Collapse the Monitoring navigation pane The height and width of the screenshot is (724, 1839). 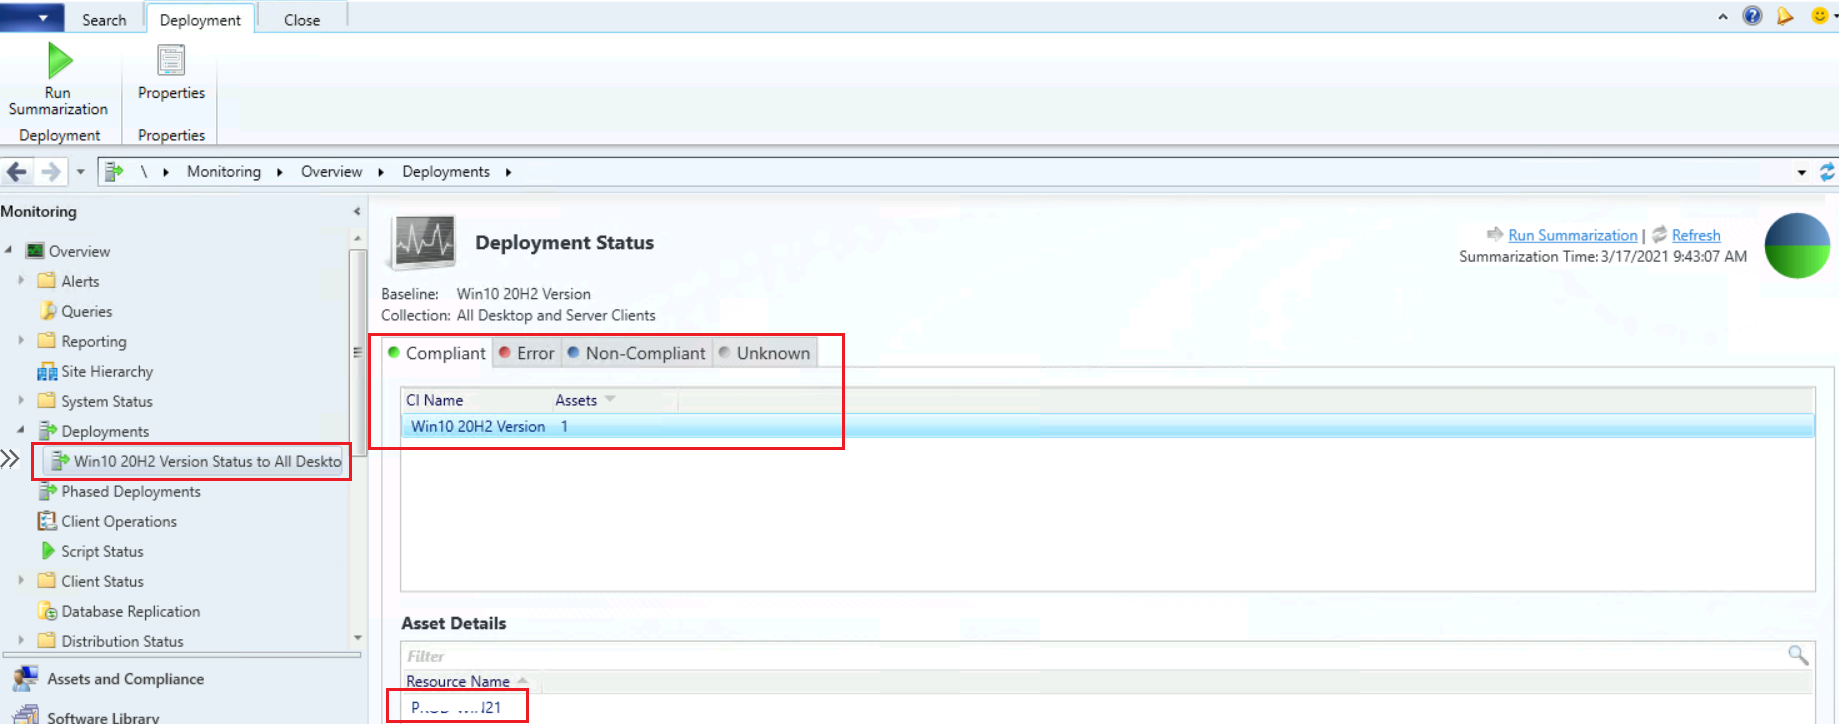pos(357,212)
